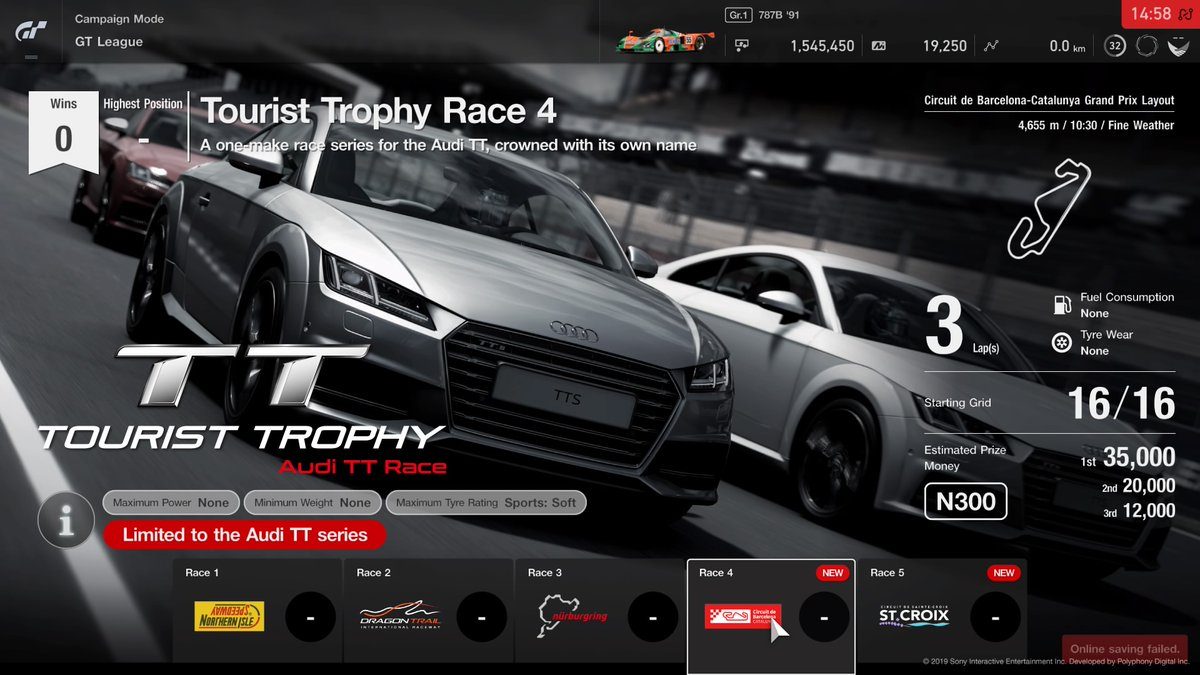Click the Race 1 result circle
The height and width of the screenshot is (675, 1200).
(x=310, y=618)
